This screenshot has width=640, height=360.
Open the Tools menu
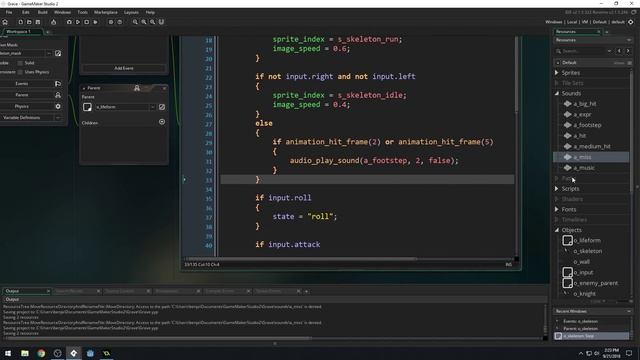click(x=82, y=12)
